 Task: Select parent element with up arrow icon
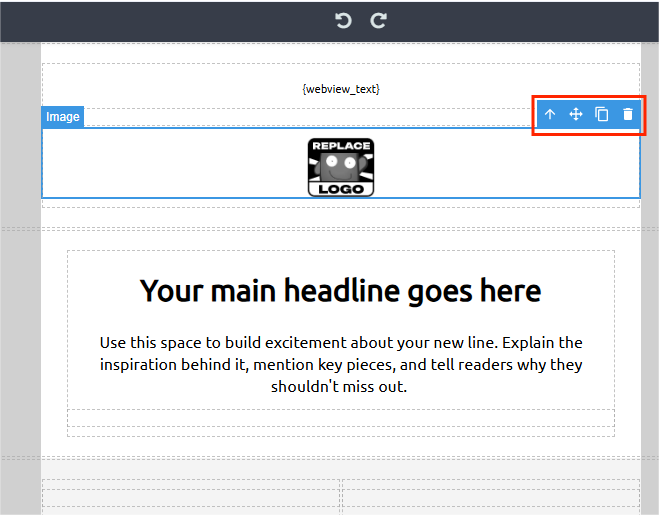pyautogui.click(x=550, y=115)
